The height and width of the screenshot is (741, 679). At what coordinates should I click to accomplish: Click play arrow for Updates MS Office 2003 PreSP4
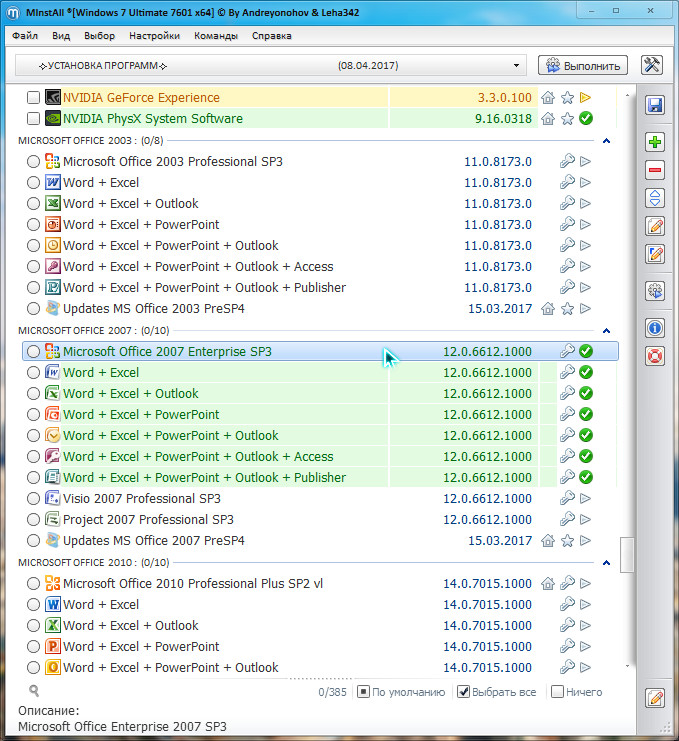pyautogui.click(x=585, y=309)
